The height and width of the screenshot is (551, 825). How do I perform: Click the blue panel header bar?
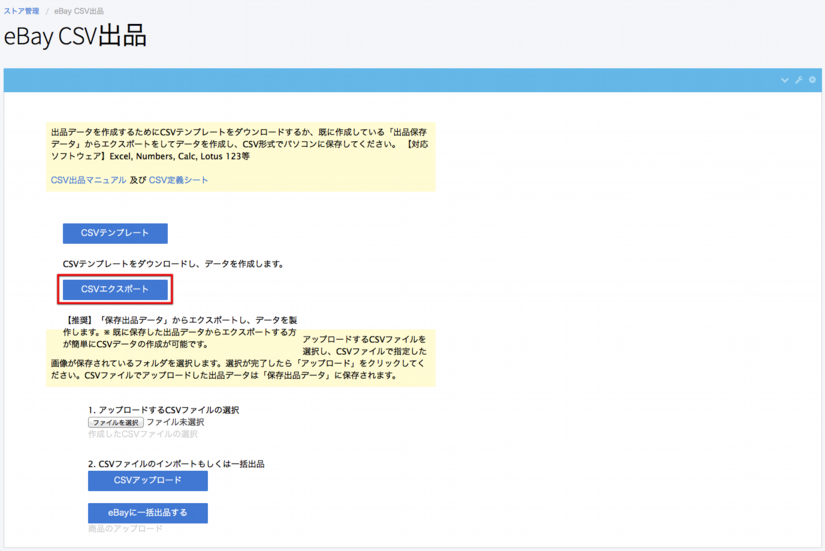click(400, 80)
